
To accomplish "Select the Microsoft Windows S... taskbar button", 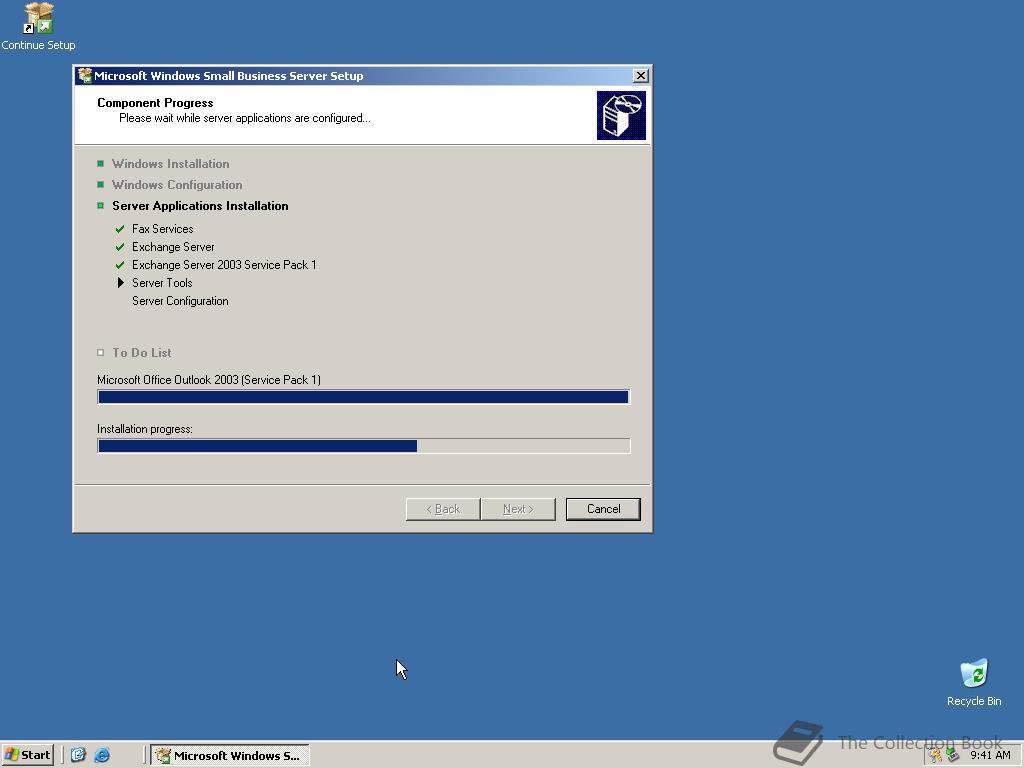I will coord(230,756).
